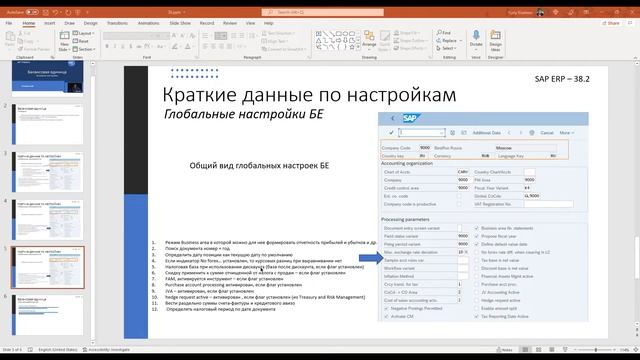640x360 pixels.
Task: Start the Slide Show from status bar icon
Action: 565,350
